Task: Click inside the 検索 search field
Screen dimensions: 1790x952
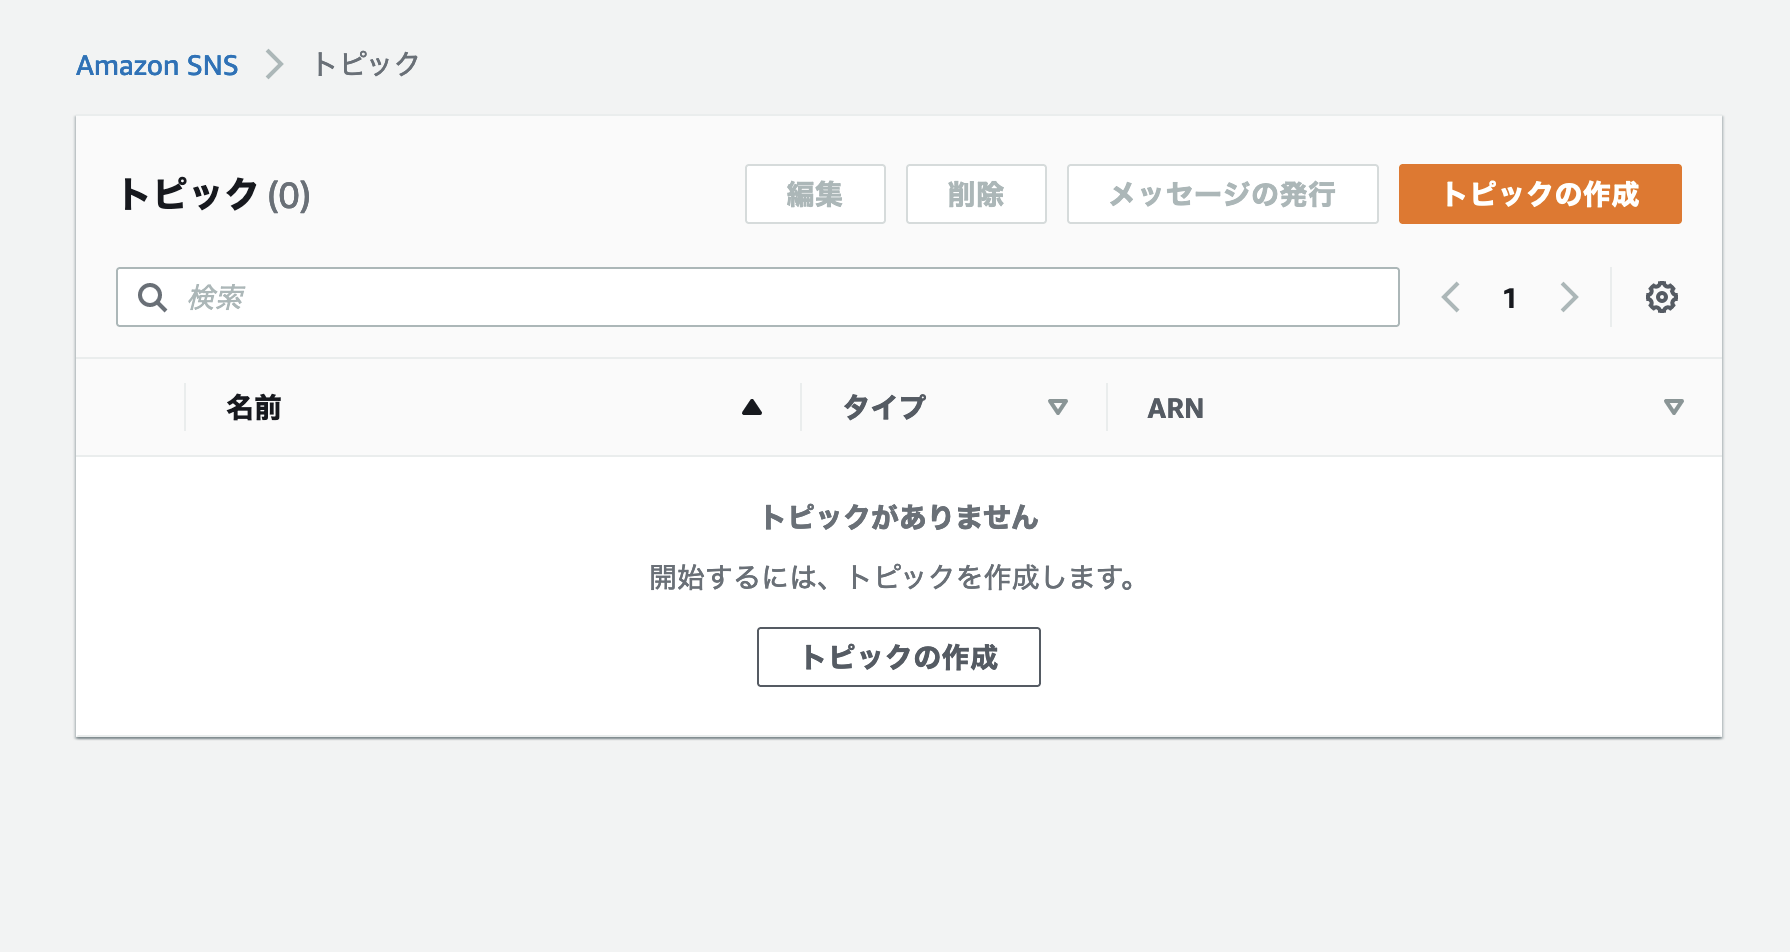Action: click(x=700, y=297)
